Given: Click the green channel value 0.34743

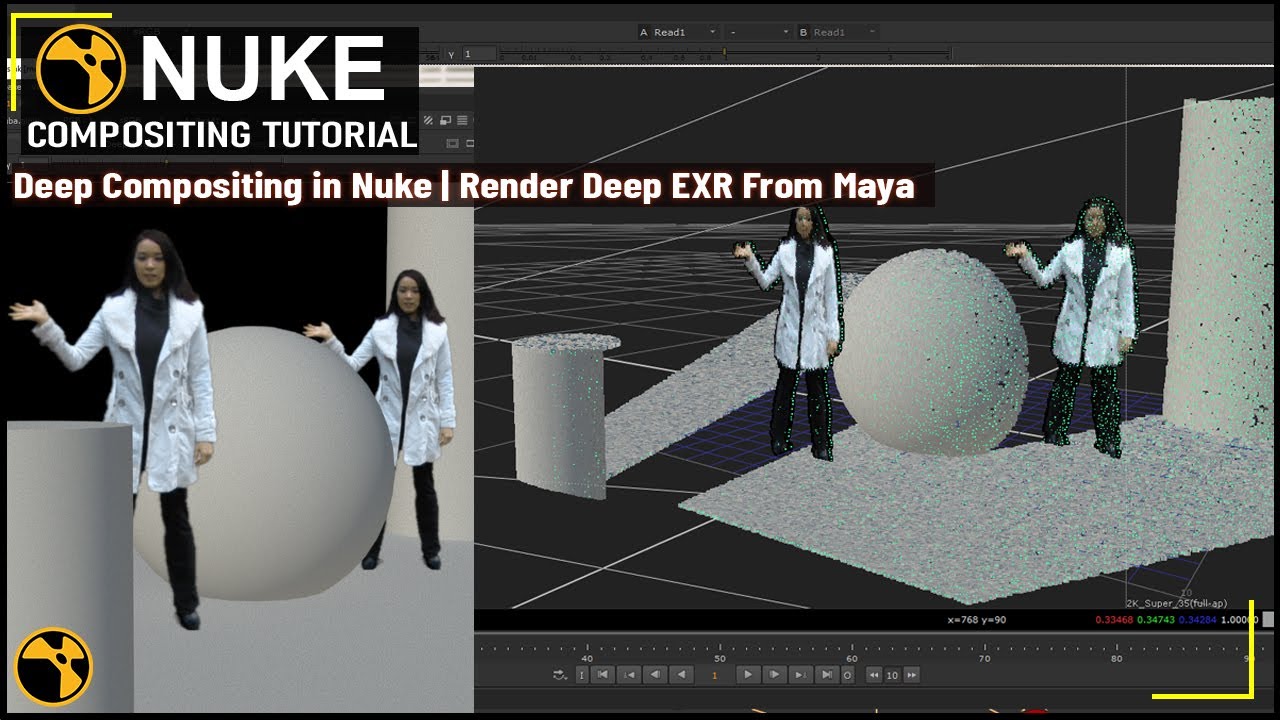Looking at the screenshot, I should coord(1156,619).
